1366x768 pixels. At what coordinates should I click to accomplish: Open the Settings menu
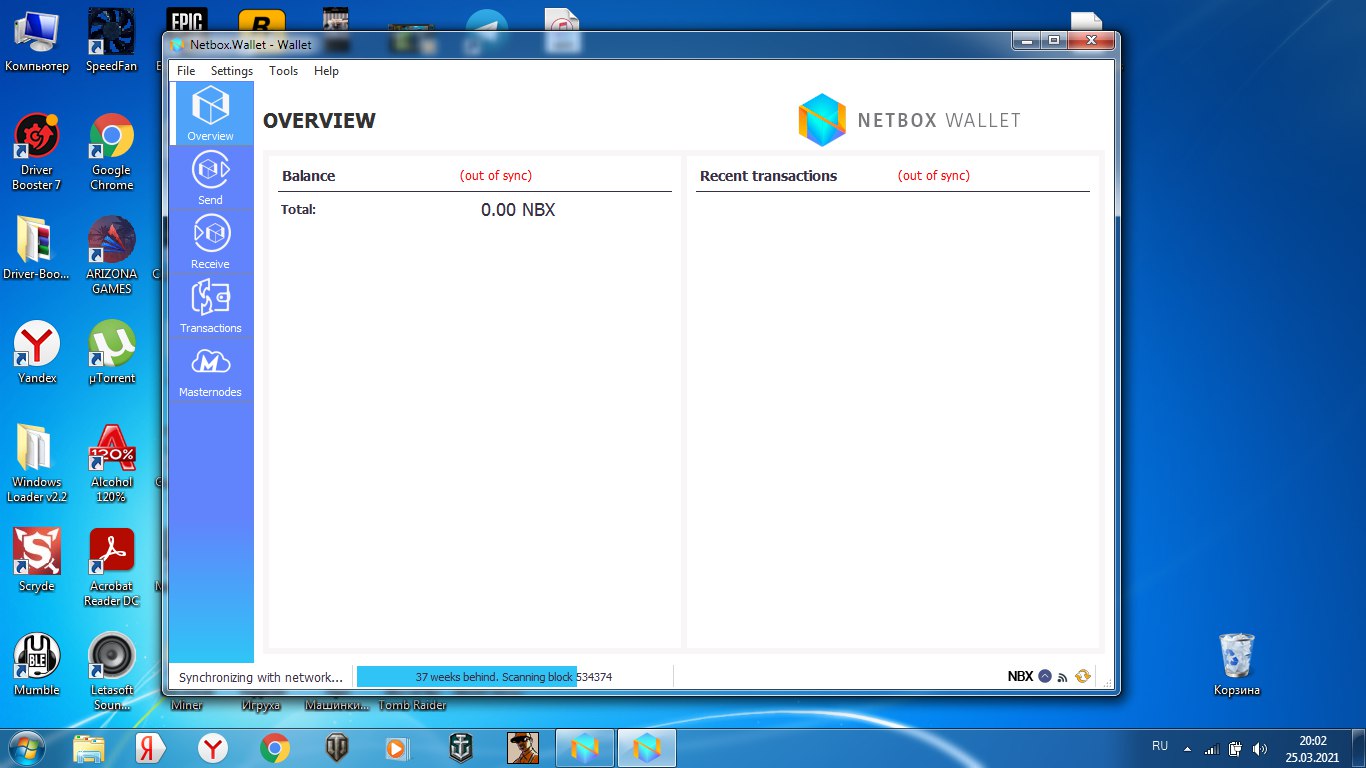click(232, 71)
